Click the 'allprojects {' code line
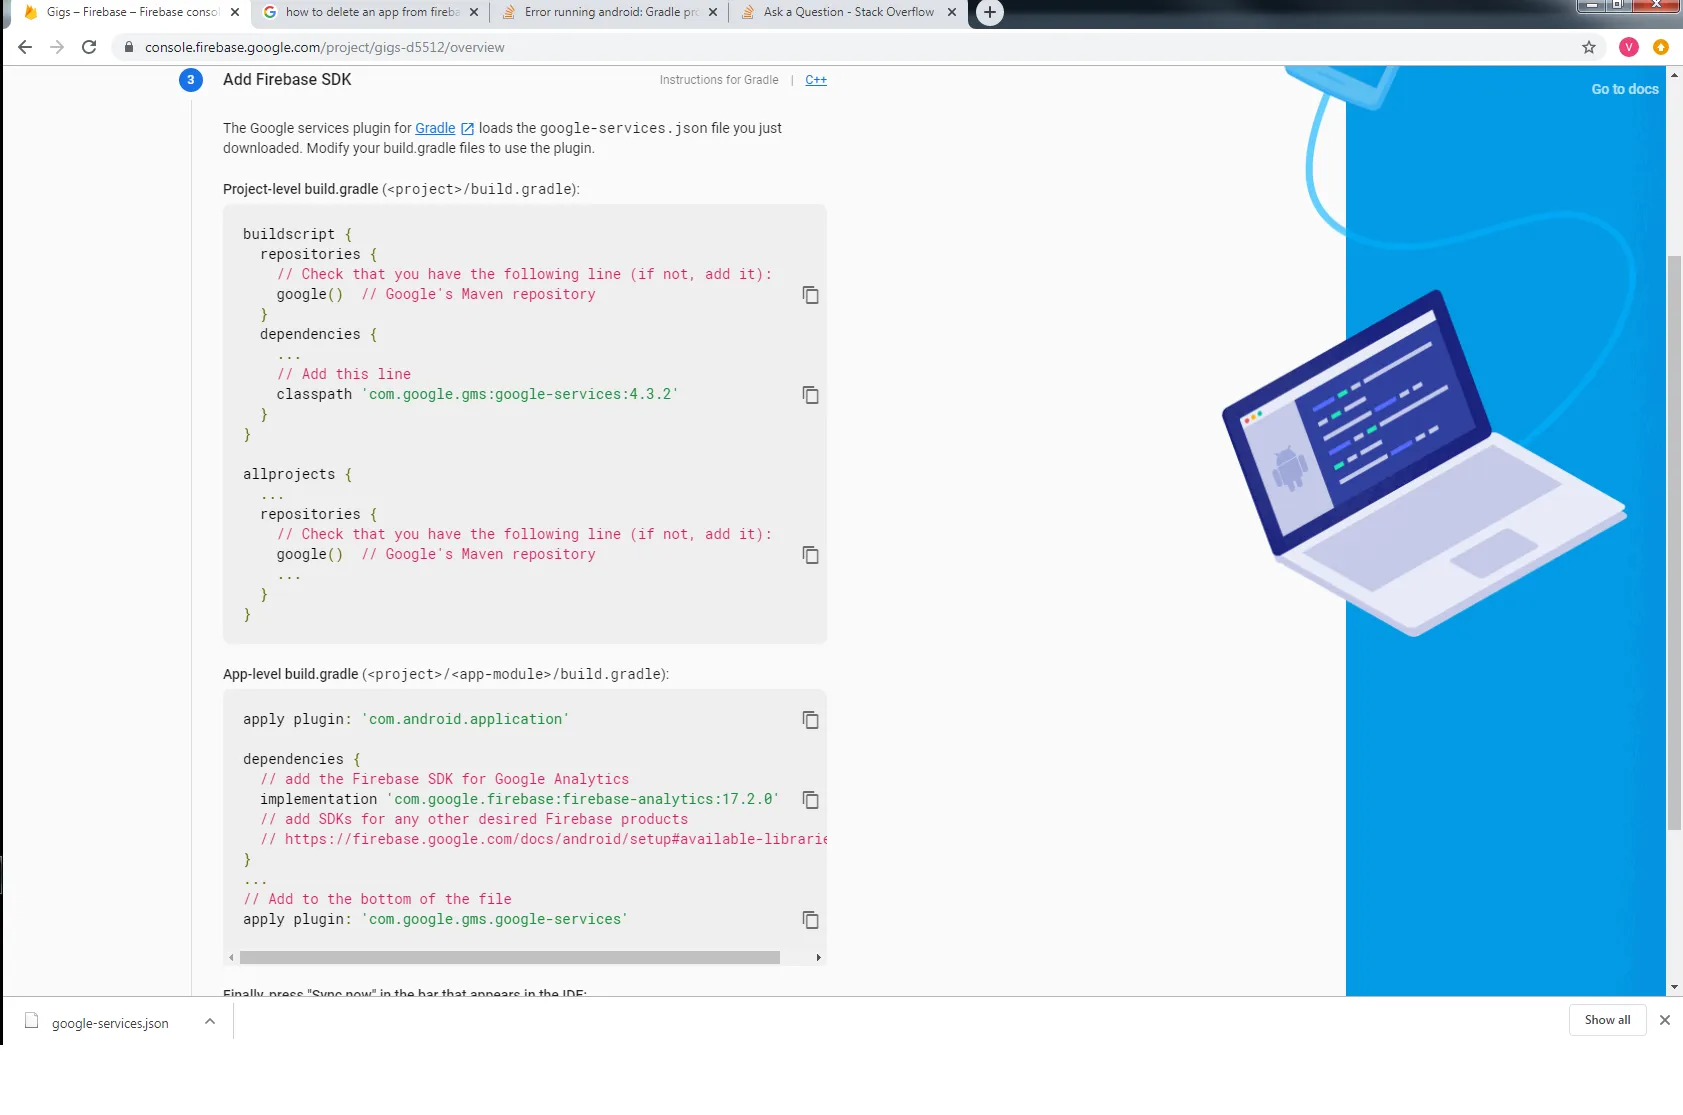The height and width of the screenshot is (1115, 1683). click(x=298, y=474)
